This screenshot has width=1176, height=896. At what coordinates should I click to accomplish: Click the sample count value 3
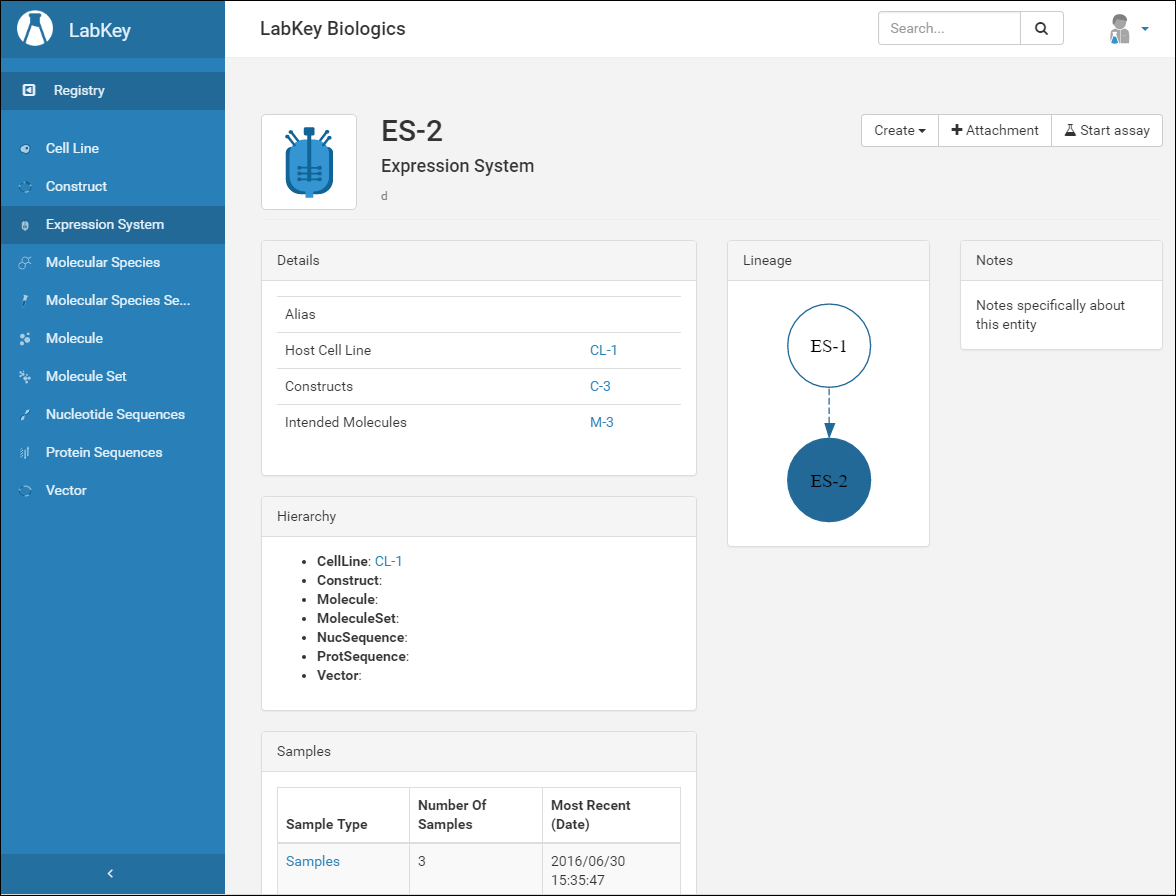coord(422,862)
